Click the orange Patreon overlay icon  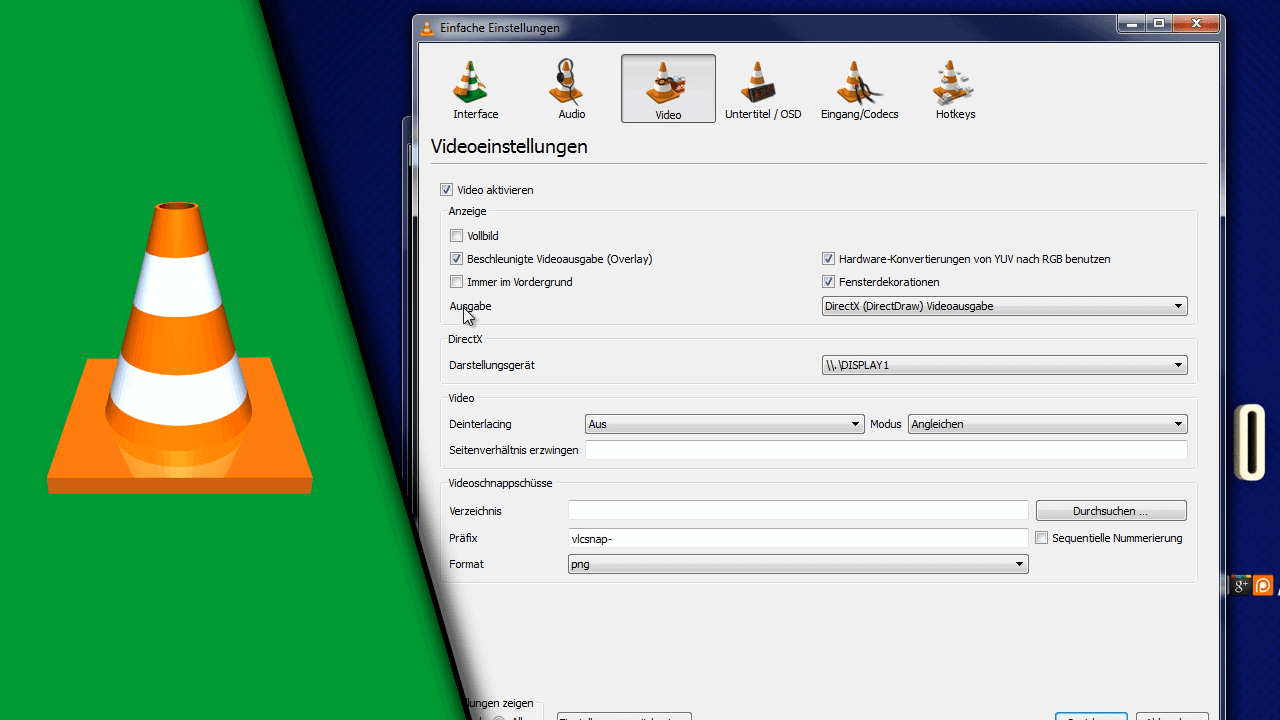click(x=1262, y=585)
